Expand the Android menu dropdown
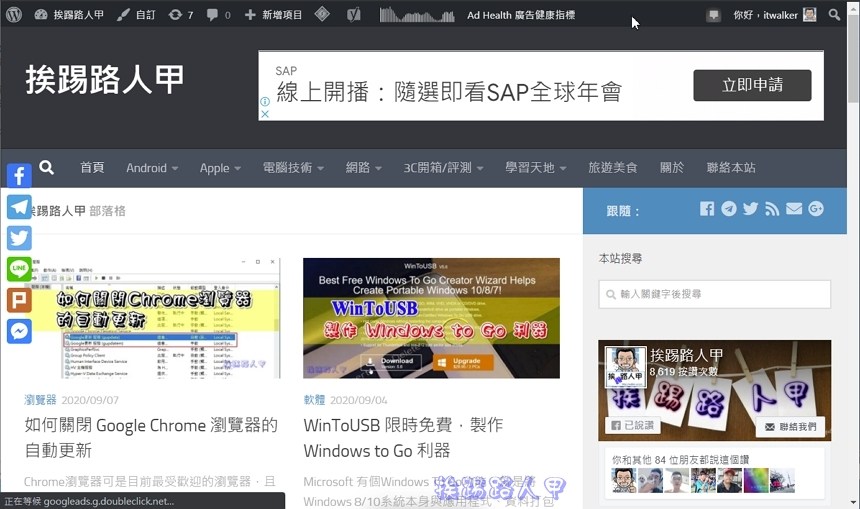 152,168
